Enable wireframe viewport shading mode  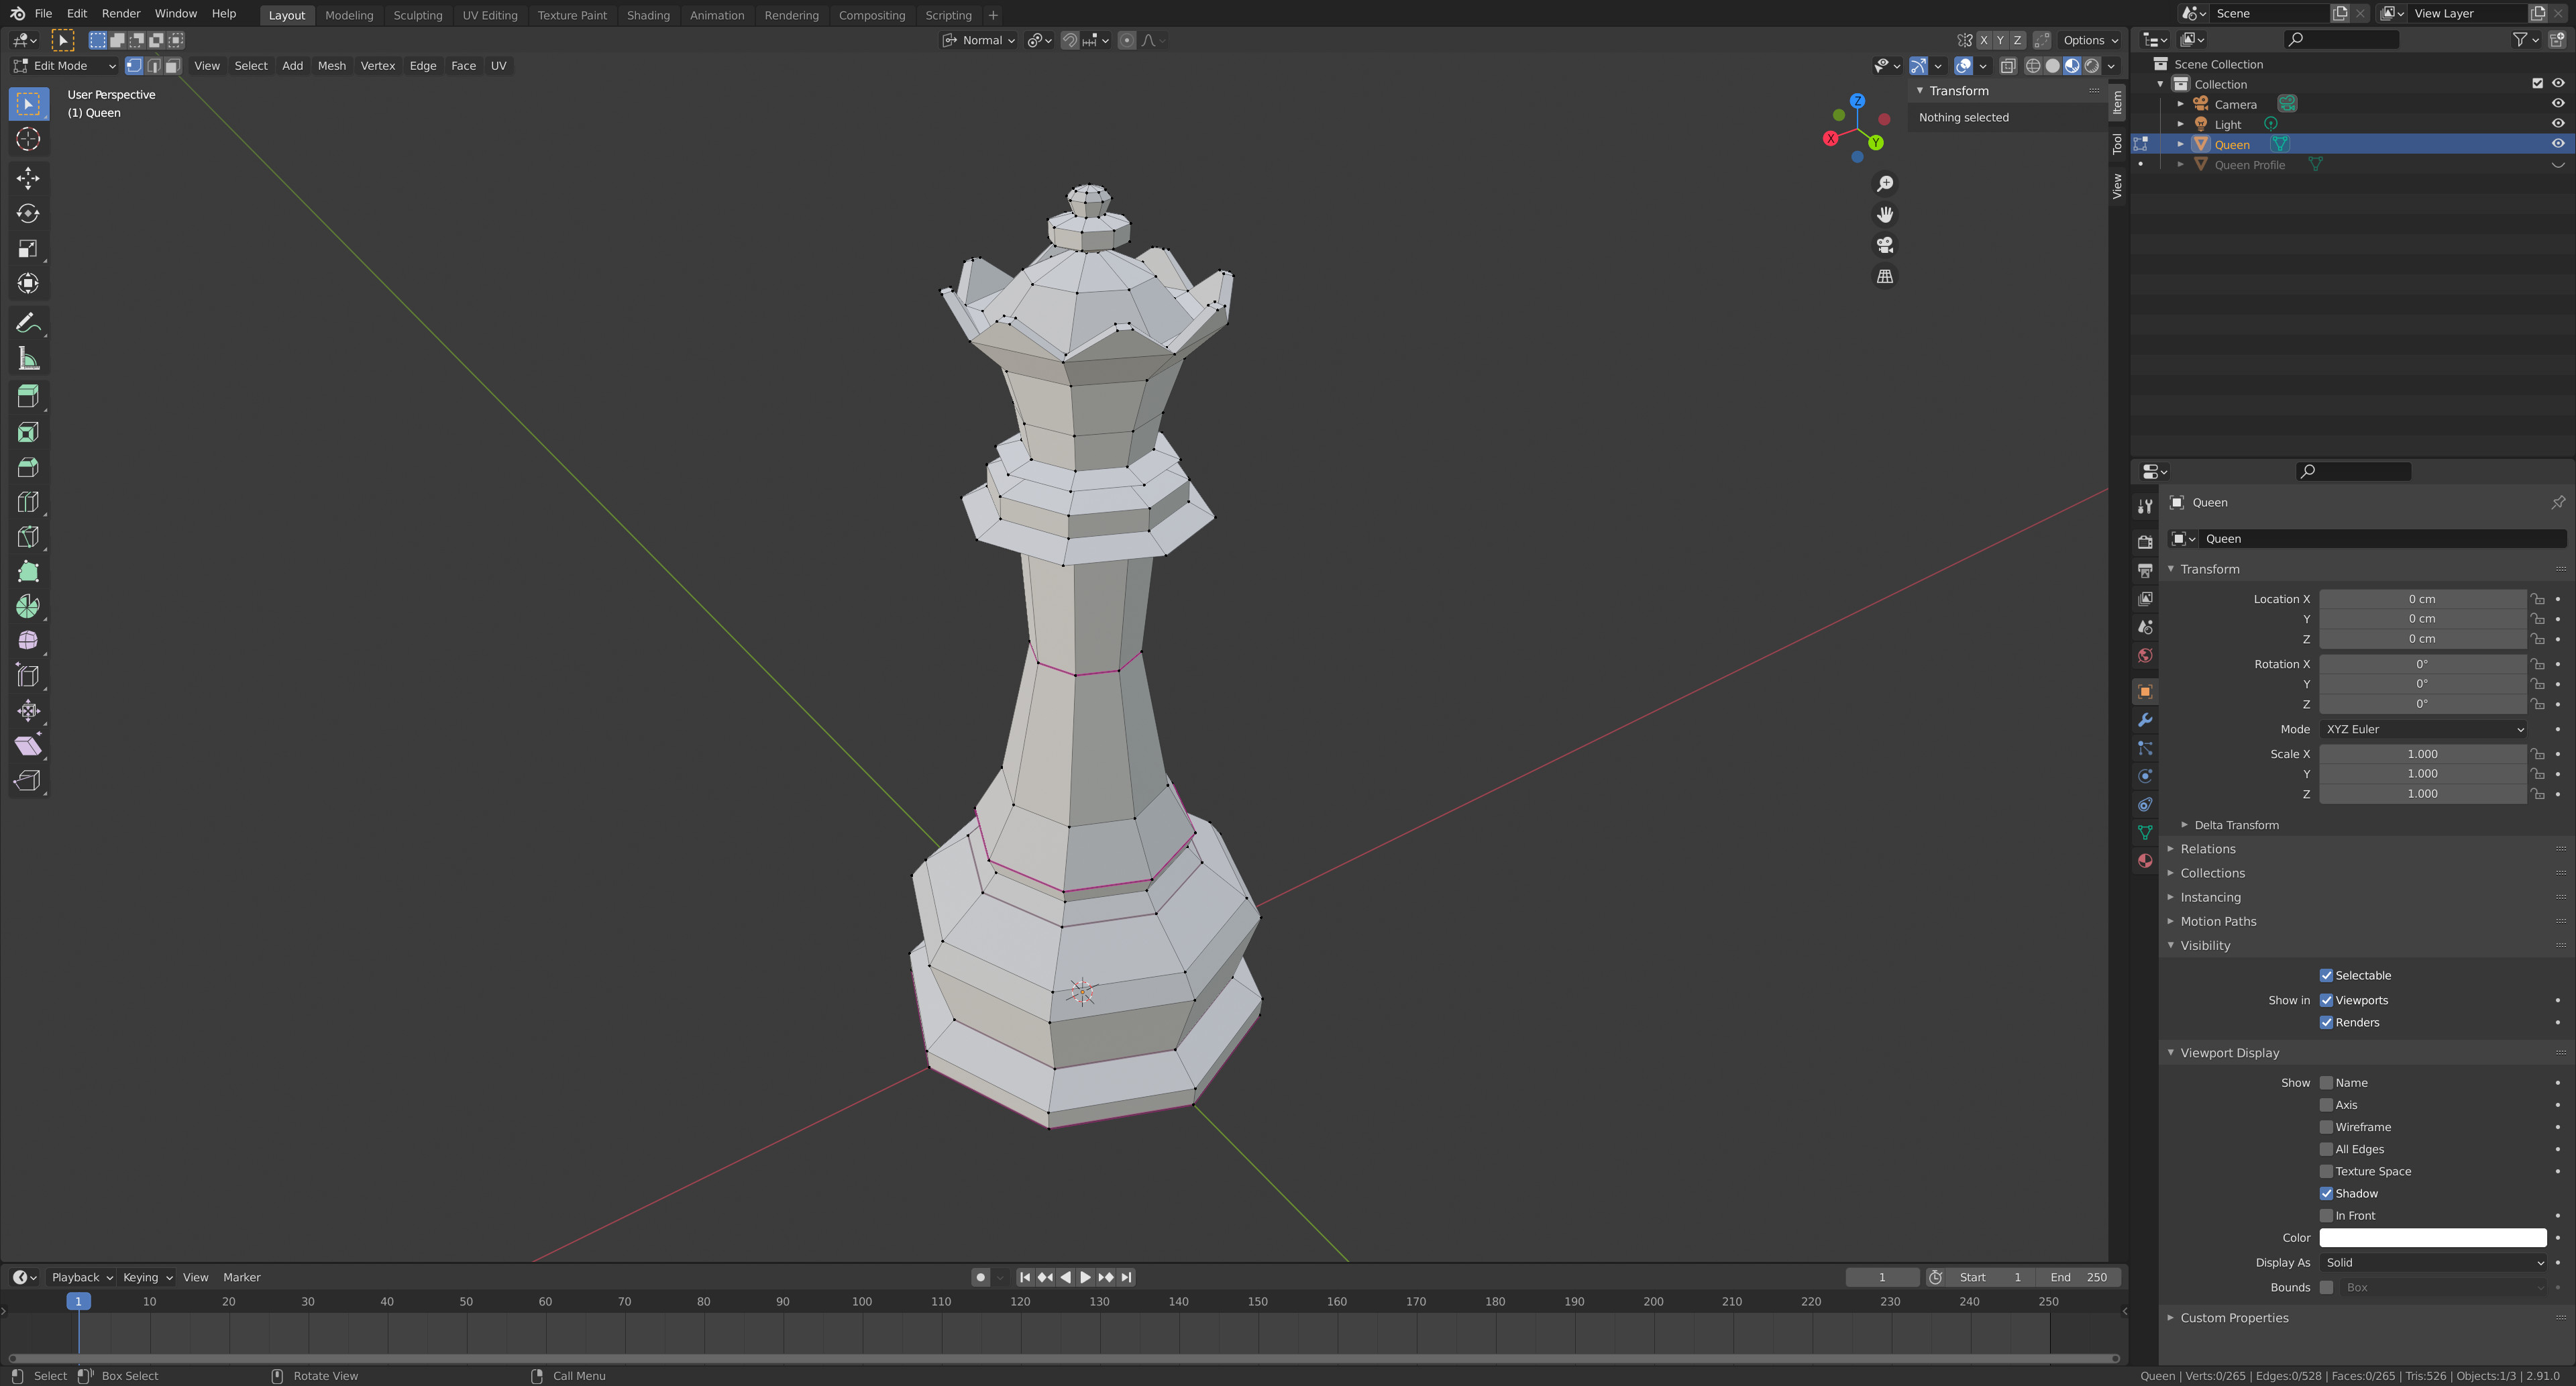2033,66
